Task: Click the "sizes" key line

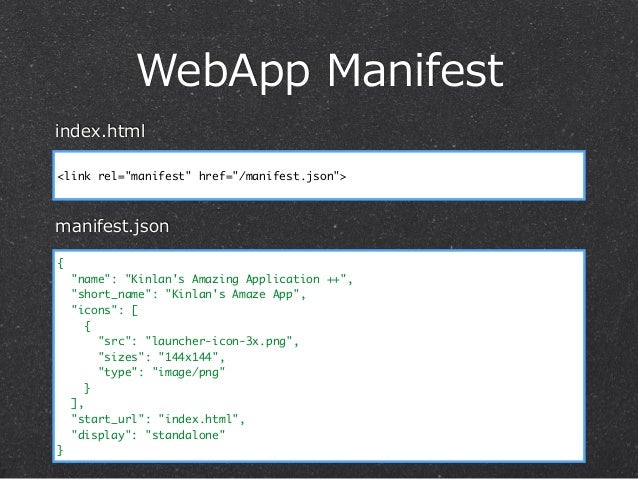Action: pos(161,357)
